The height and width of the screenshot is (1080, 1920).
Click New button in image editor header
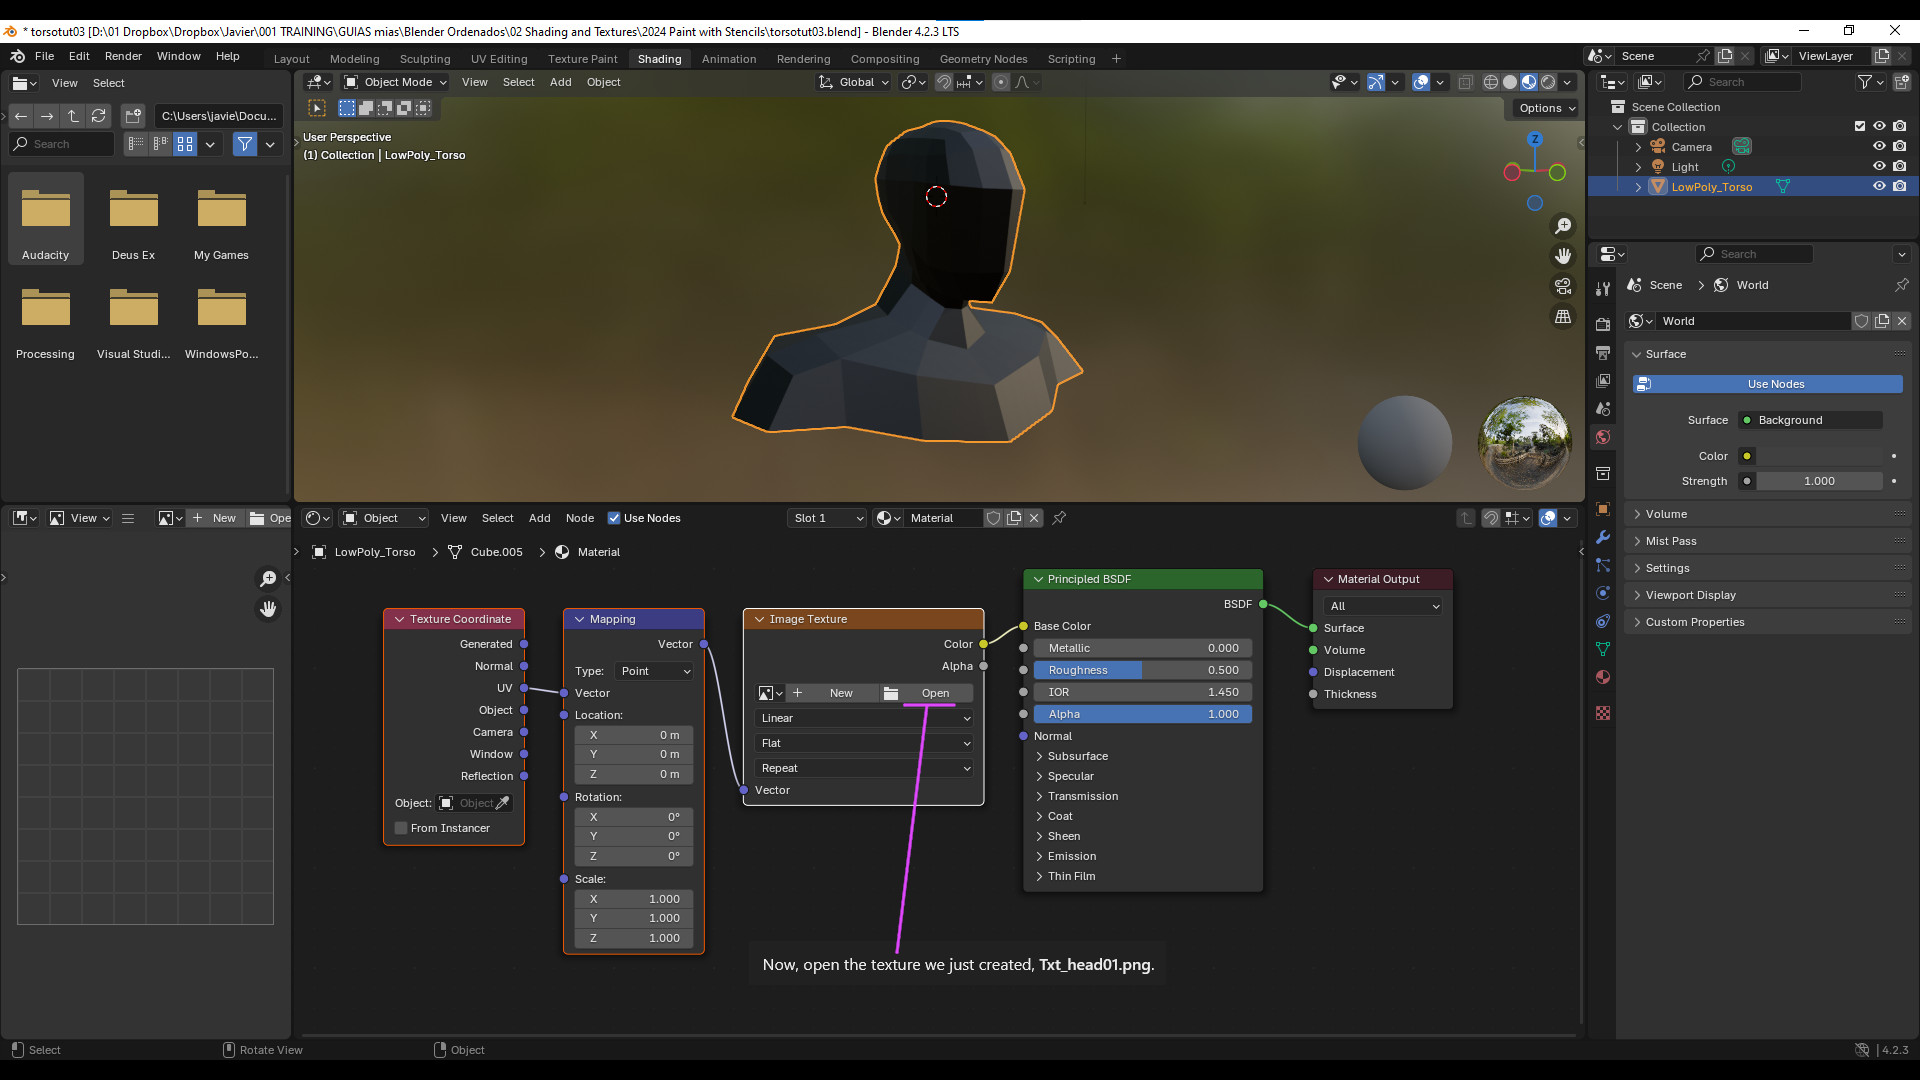215,518
